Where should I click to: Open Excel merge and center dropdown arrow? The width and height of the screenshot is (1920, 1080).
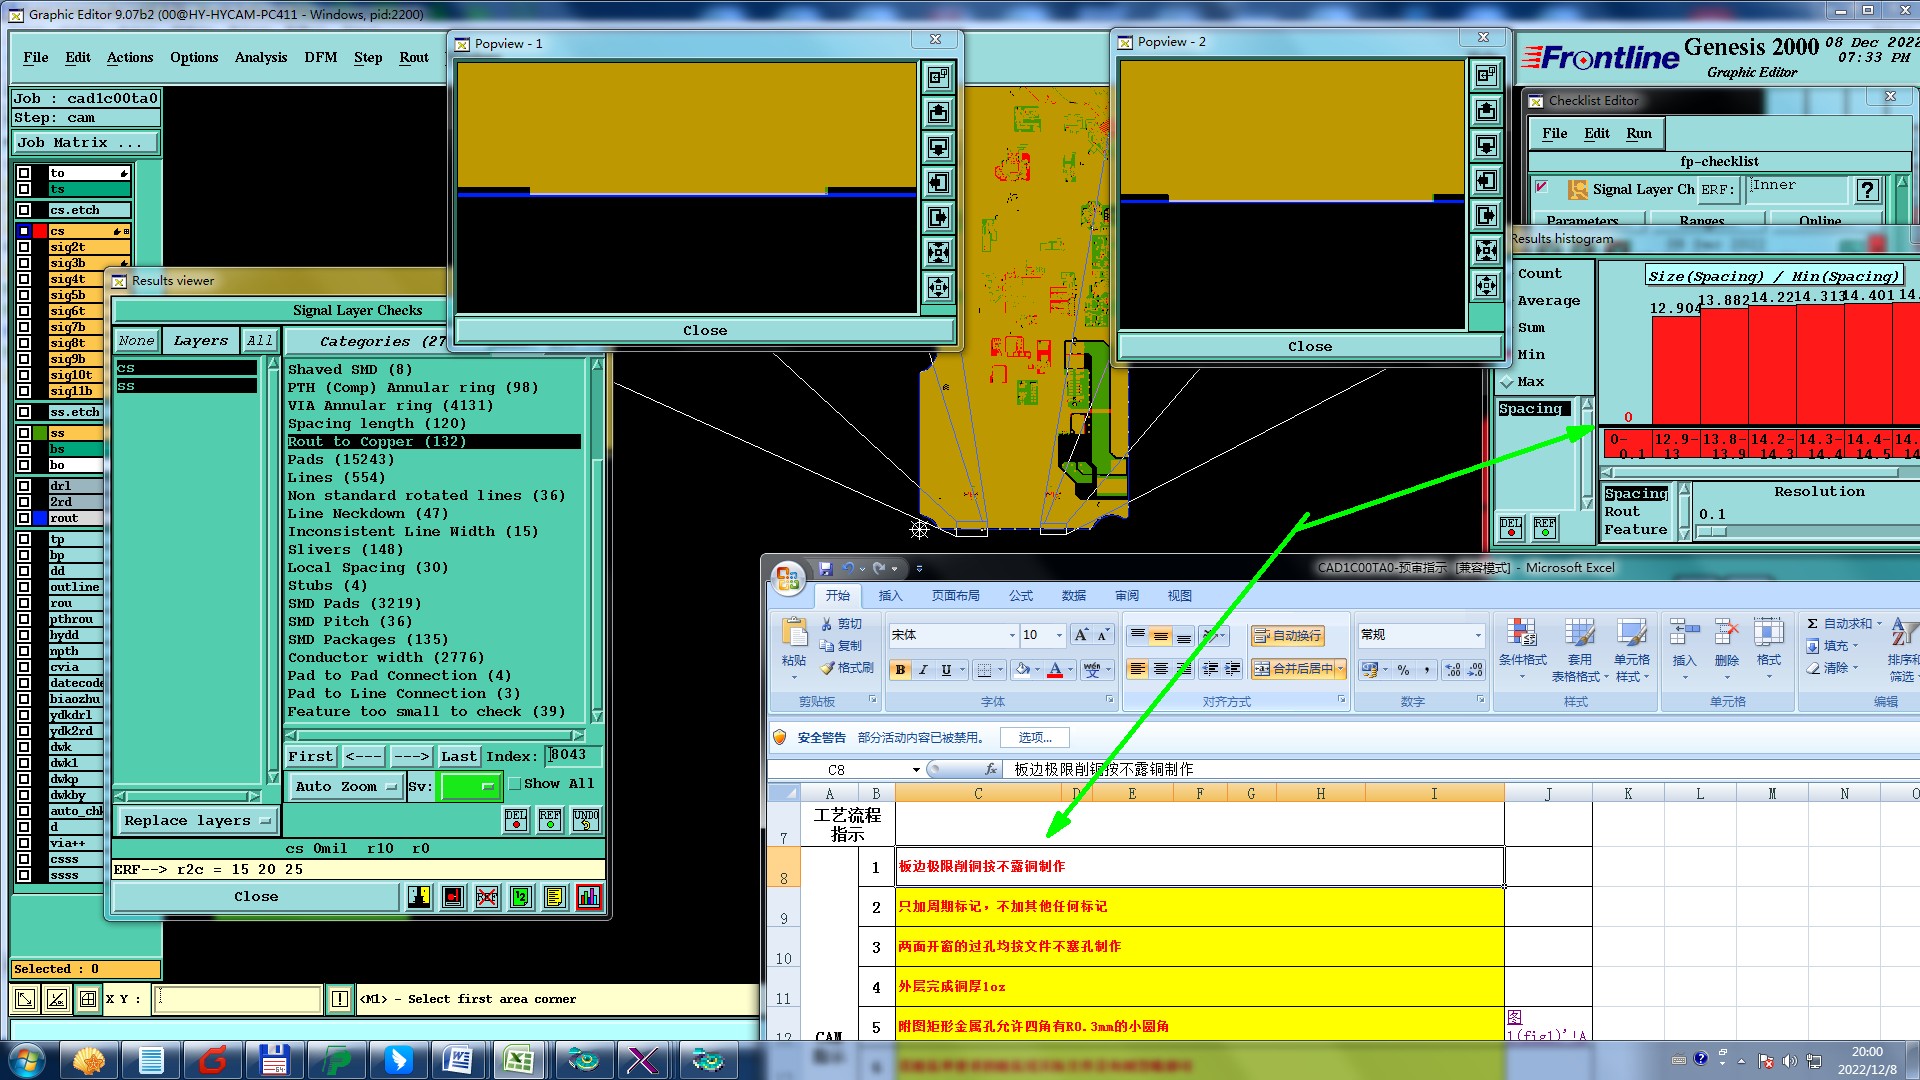coord(1340,669)
